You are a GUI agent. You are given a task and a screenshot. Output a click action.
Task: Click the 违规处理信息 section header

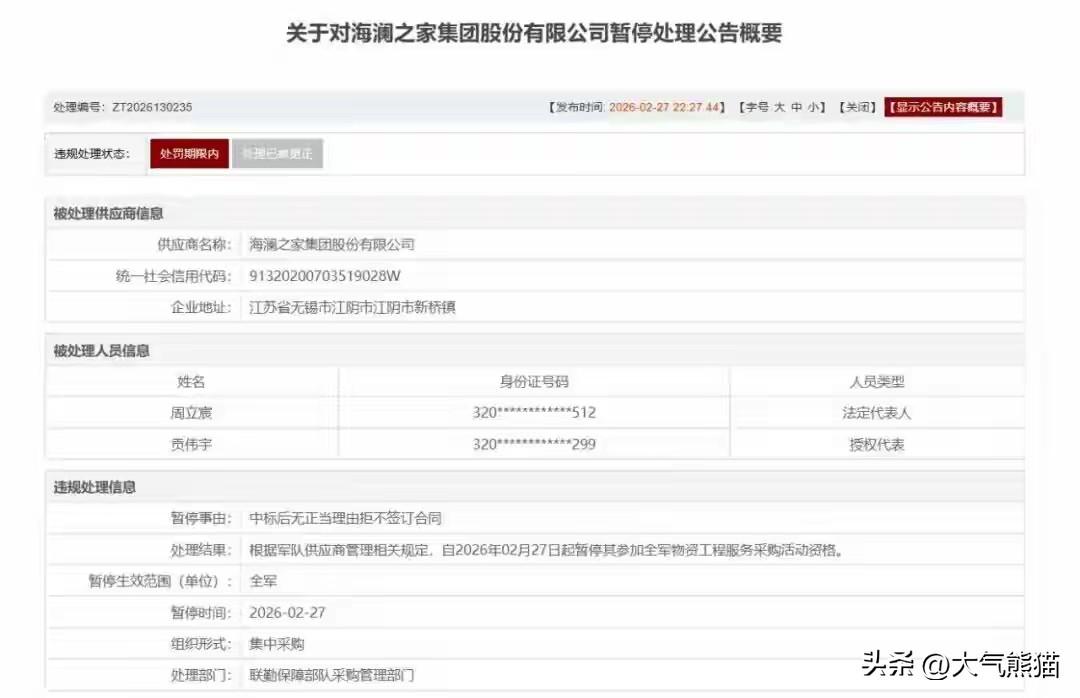click(x=95, y=487)
